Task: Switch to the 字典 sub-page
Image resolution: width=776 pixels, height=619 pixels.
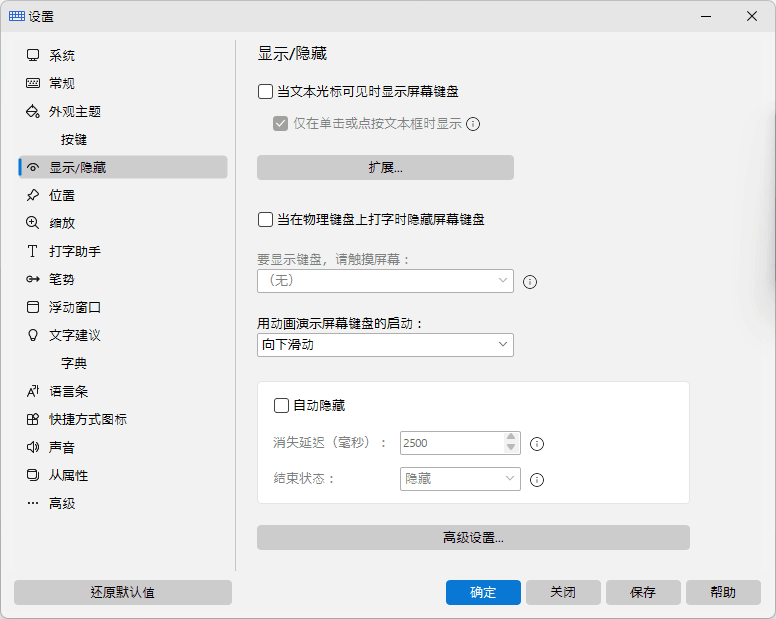Action: tap(122, 364)
